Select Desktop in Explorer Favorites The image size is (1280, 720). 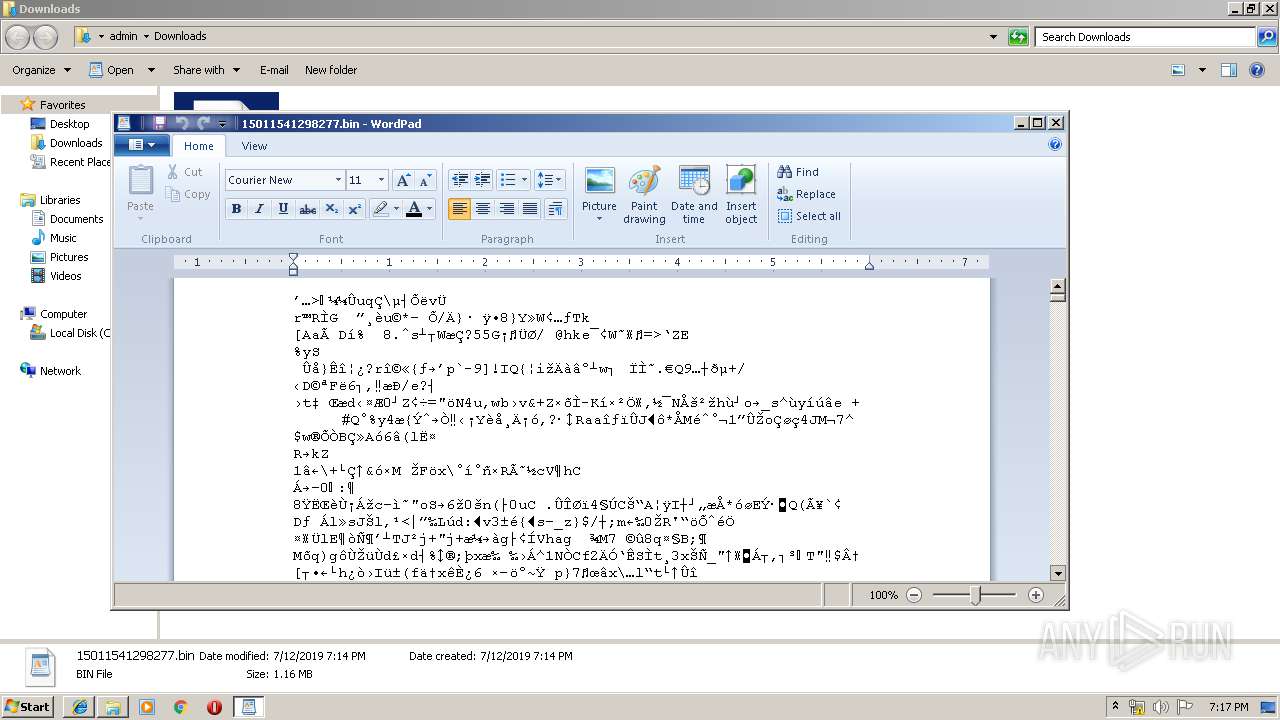(60, 124)
